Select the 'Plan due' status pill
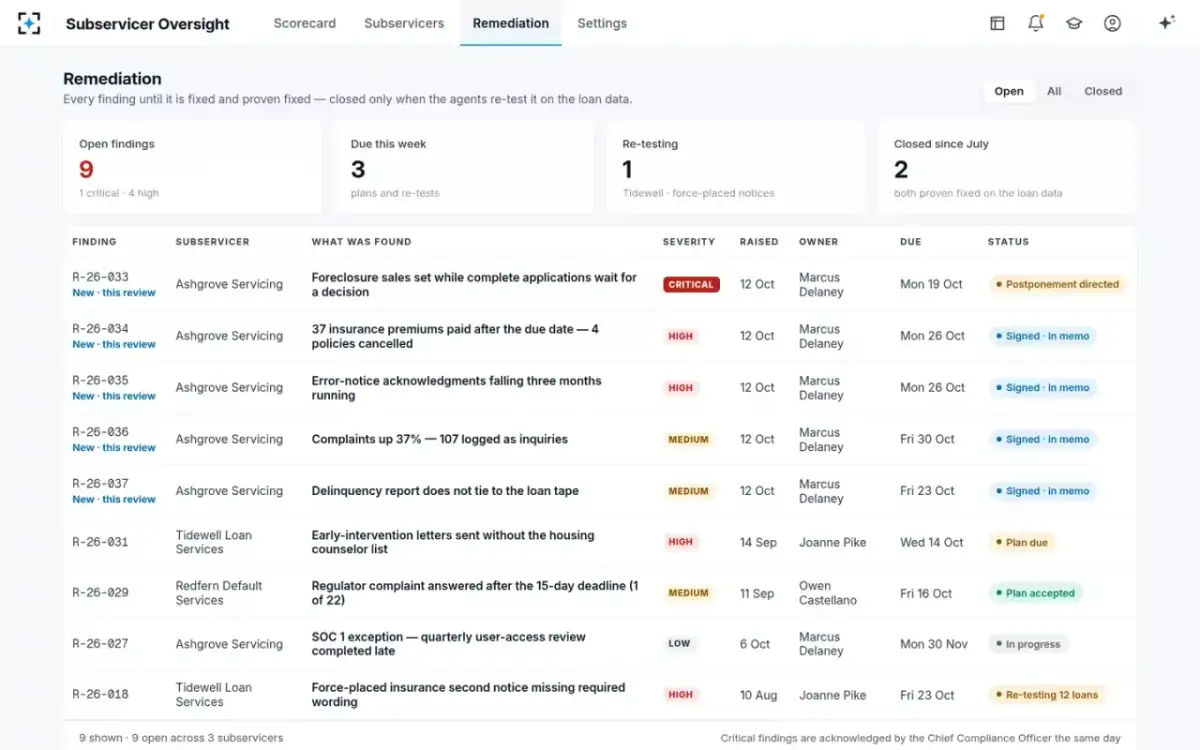The height and width of the screenshot is (750, 1200). pyautogui.click(x=1021, y=542)
